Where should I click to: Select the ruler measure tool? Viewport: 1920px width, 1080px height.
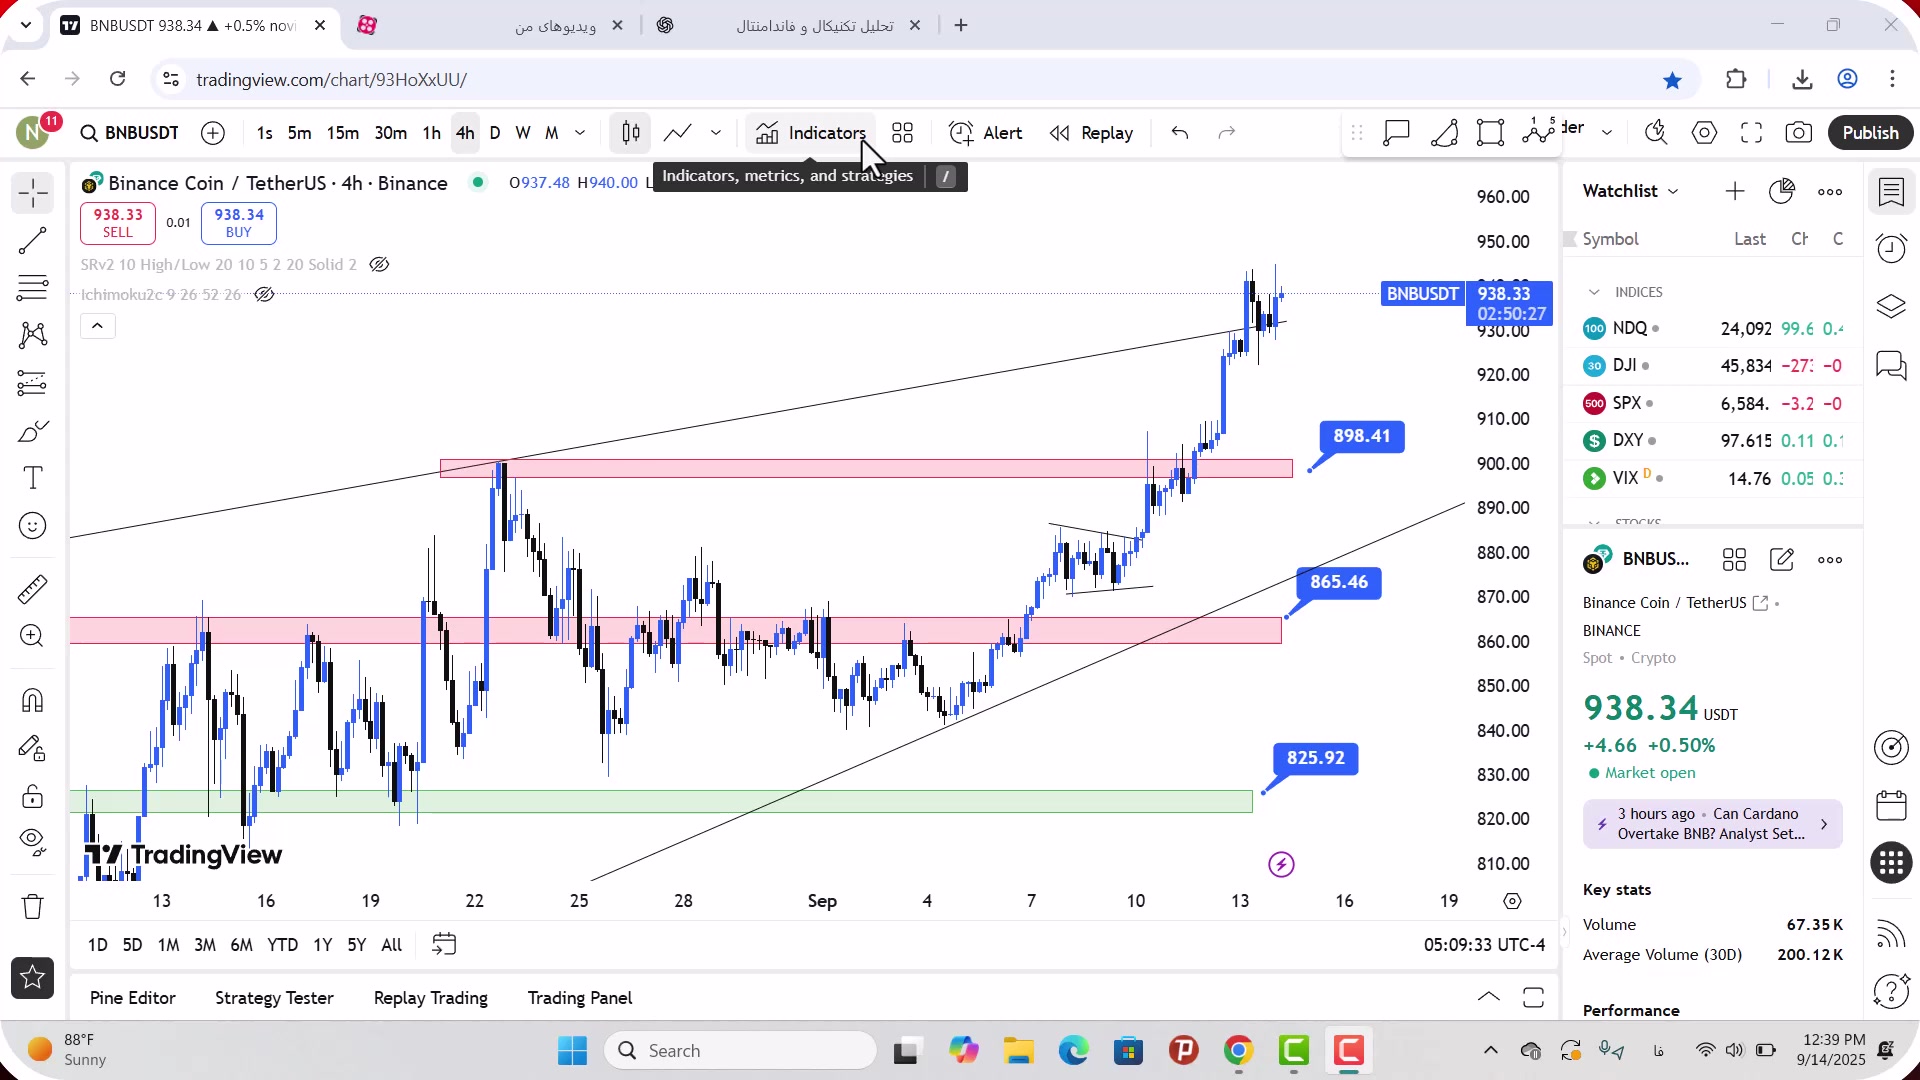(x=33, y=589)
